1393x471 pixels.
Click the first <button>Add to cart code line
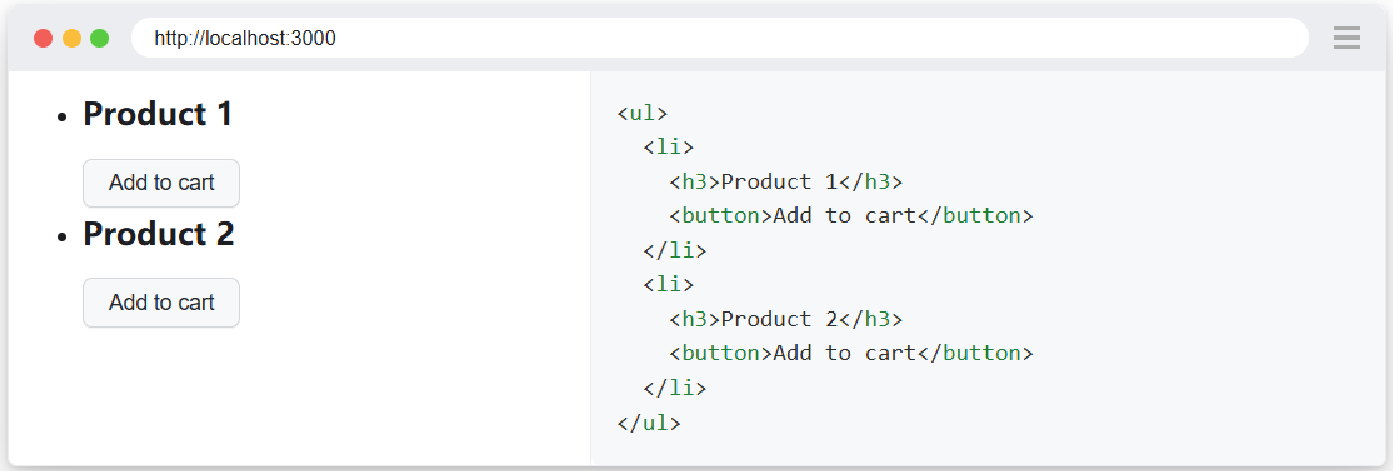(x=851, y=216)
